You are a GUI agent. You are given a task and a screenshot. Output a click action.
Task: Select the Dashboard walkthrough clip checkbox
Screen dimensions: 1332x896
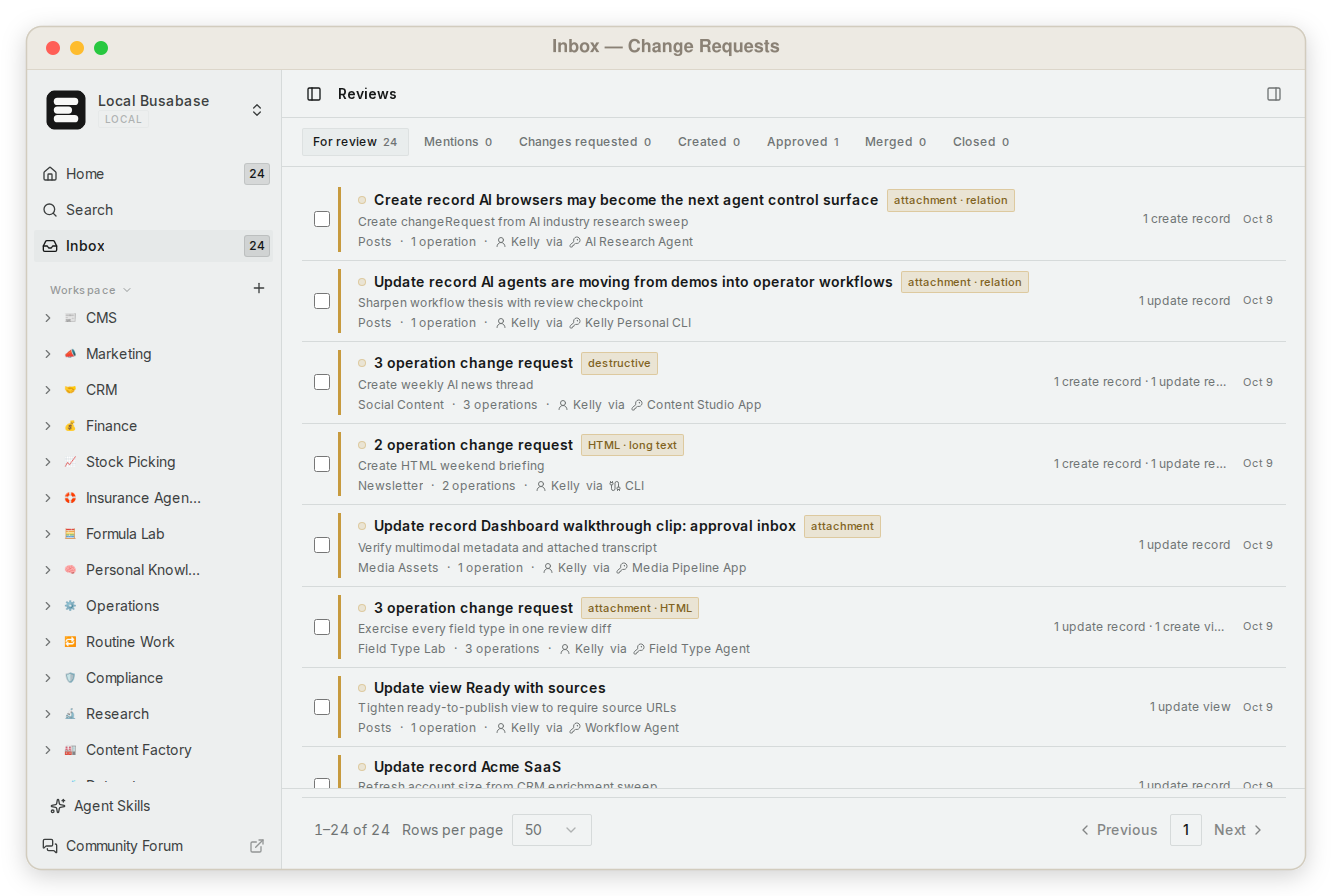point(322,545)
